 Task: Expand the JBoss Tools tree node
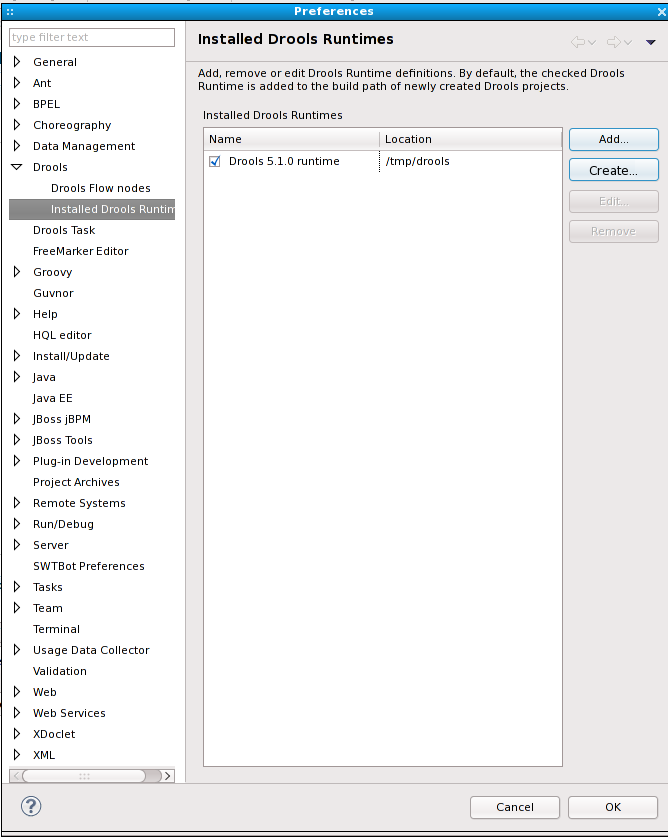tap(17, 439)
